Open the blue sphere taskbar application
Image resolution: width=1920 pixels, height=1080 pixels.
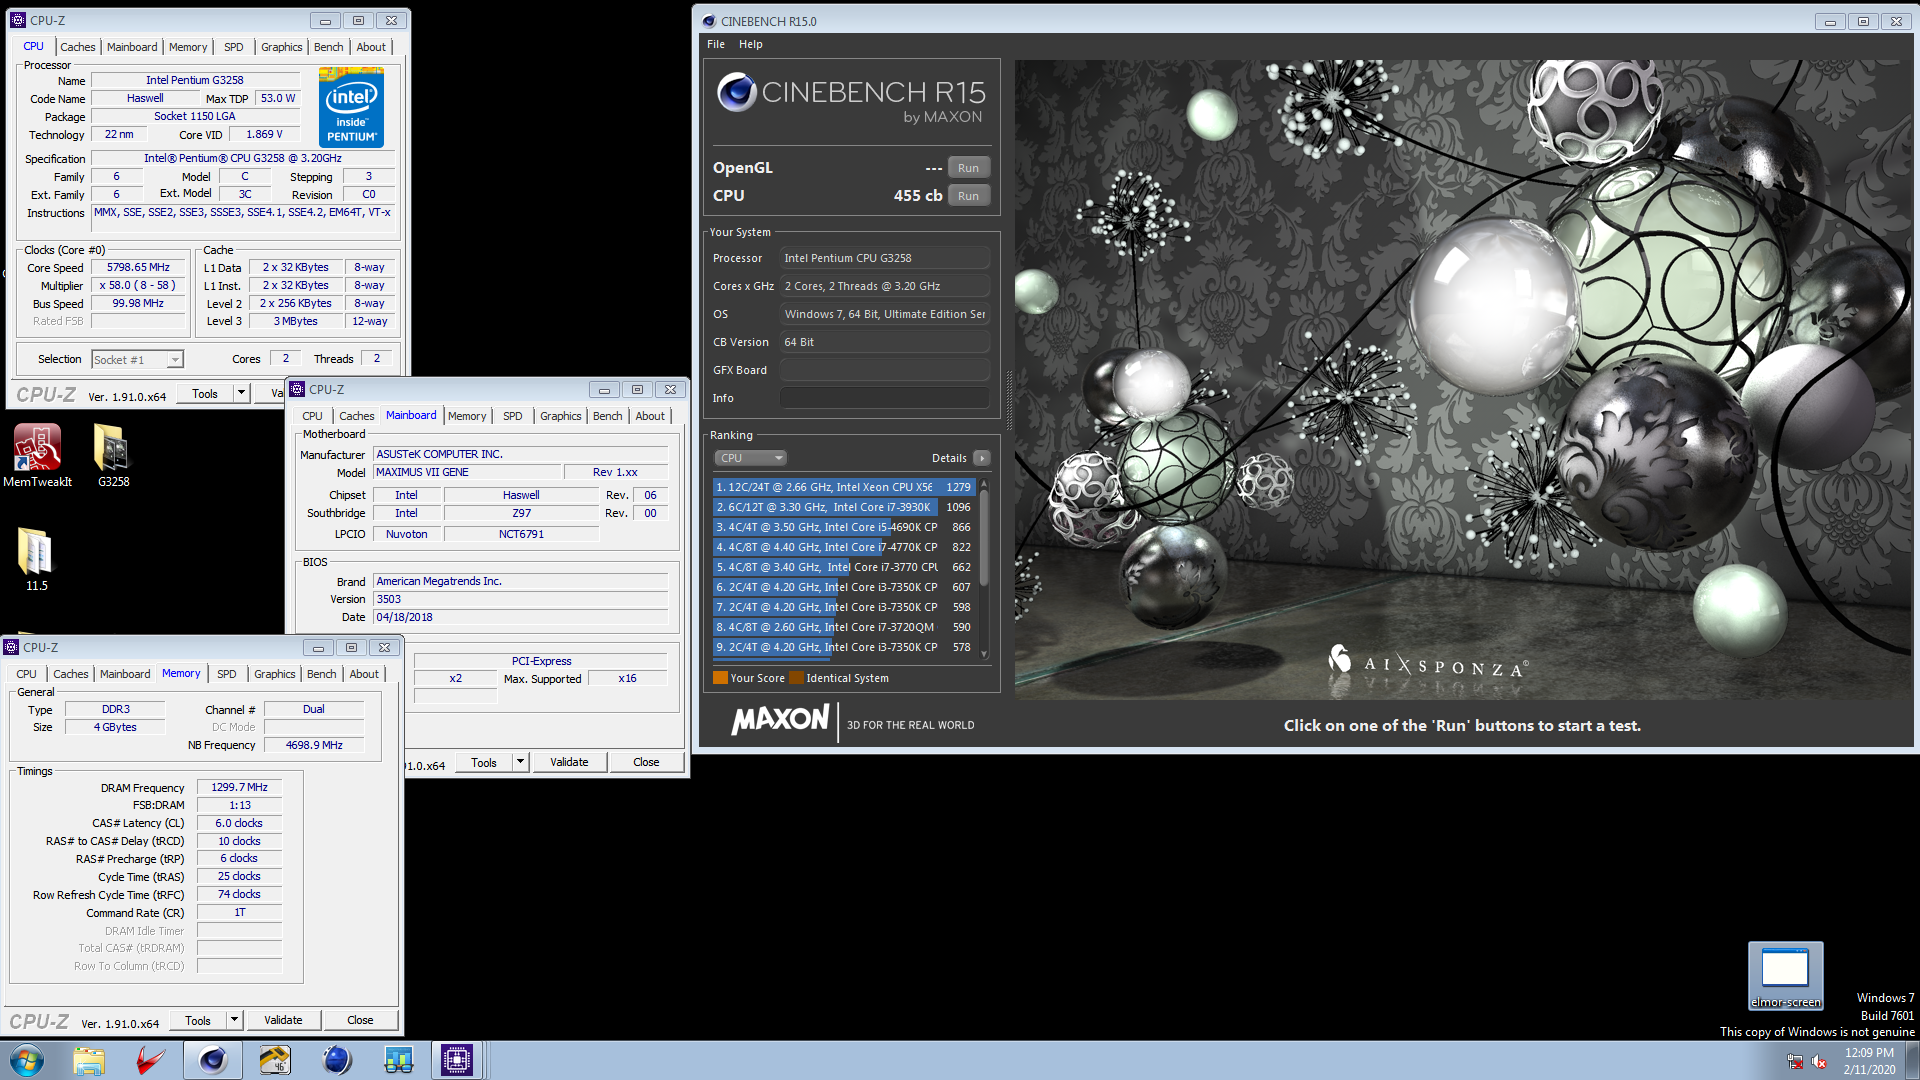click(x=337, y=1060)
